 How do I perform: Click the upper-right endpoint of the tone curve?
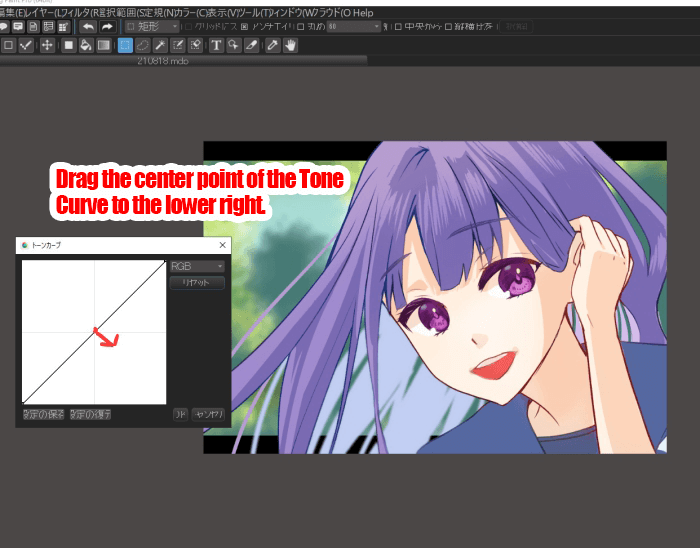tap(165, 261)
